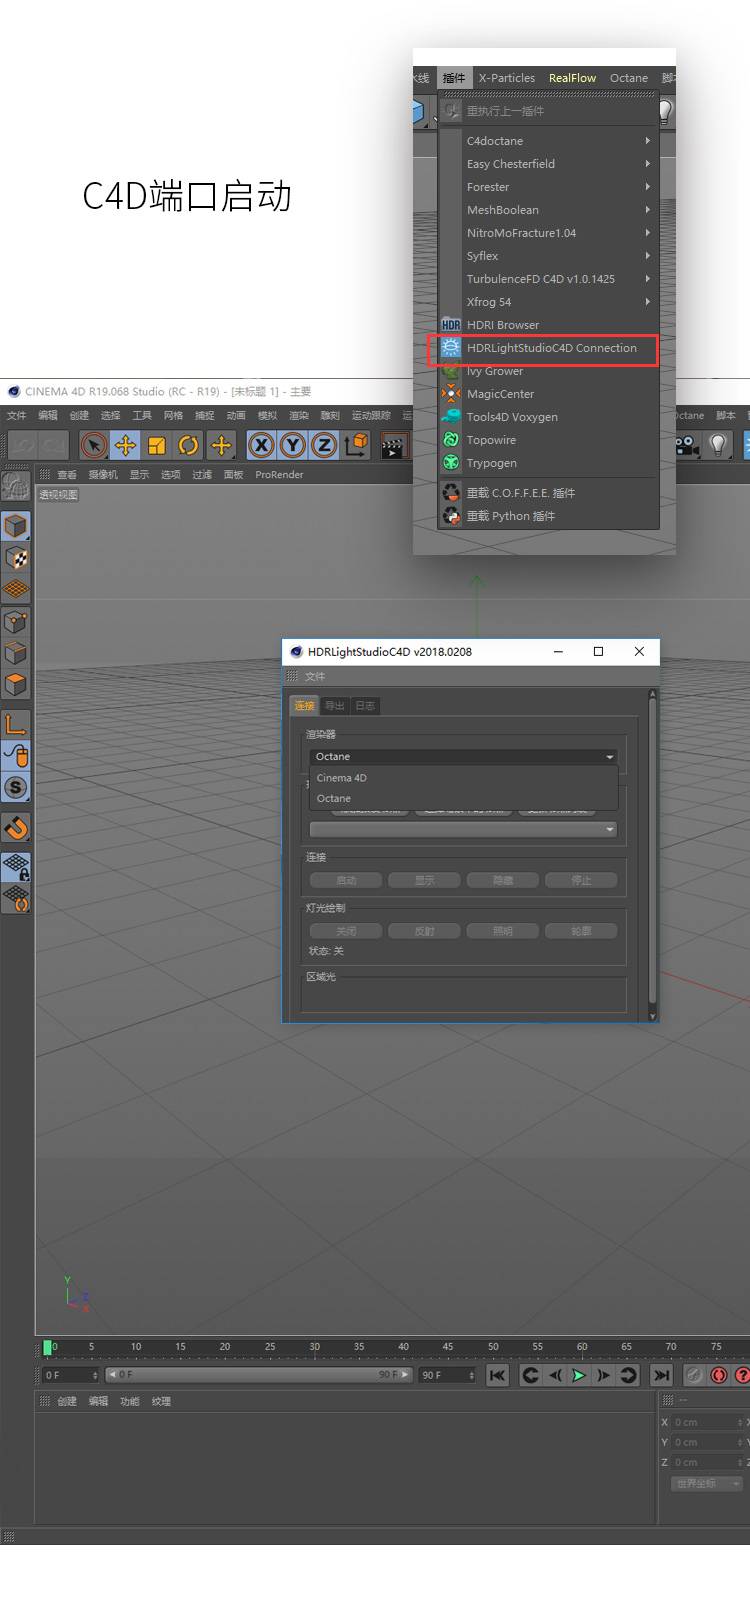750x1600 pixels.
Task: Activate the Rotate tool
Action: (189, 445)
